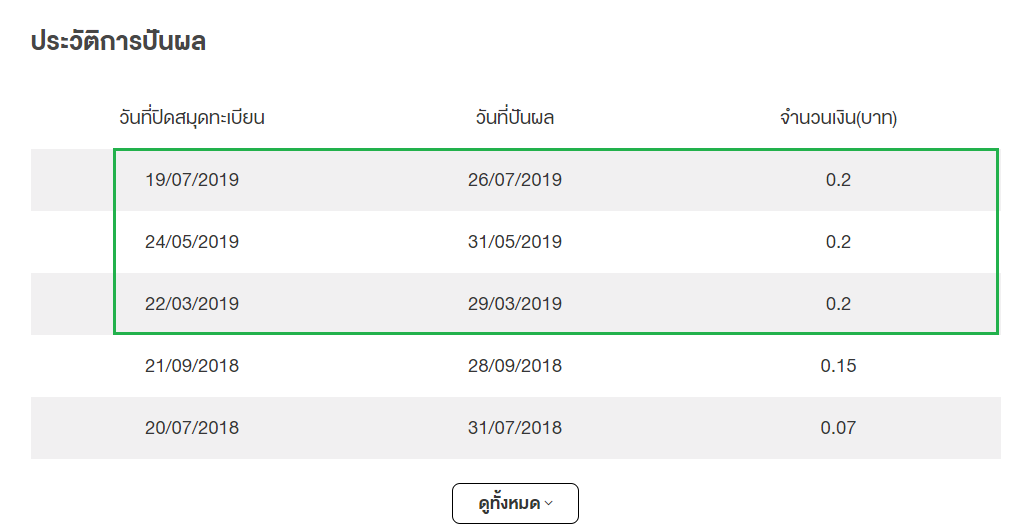1032x531 pixels.
Task: Click dividend date 29/03/2019
Action: click(x=515, y=304)
